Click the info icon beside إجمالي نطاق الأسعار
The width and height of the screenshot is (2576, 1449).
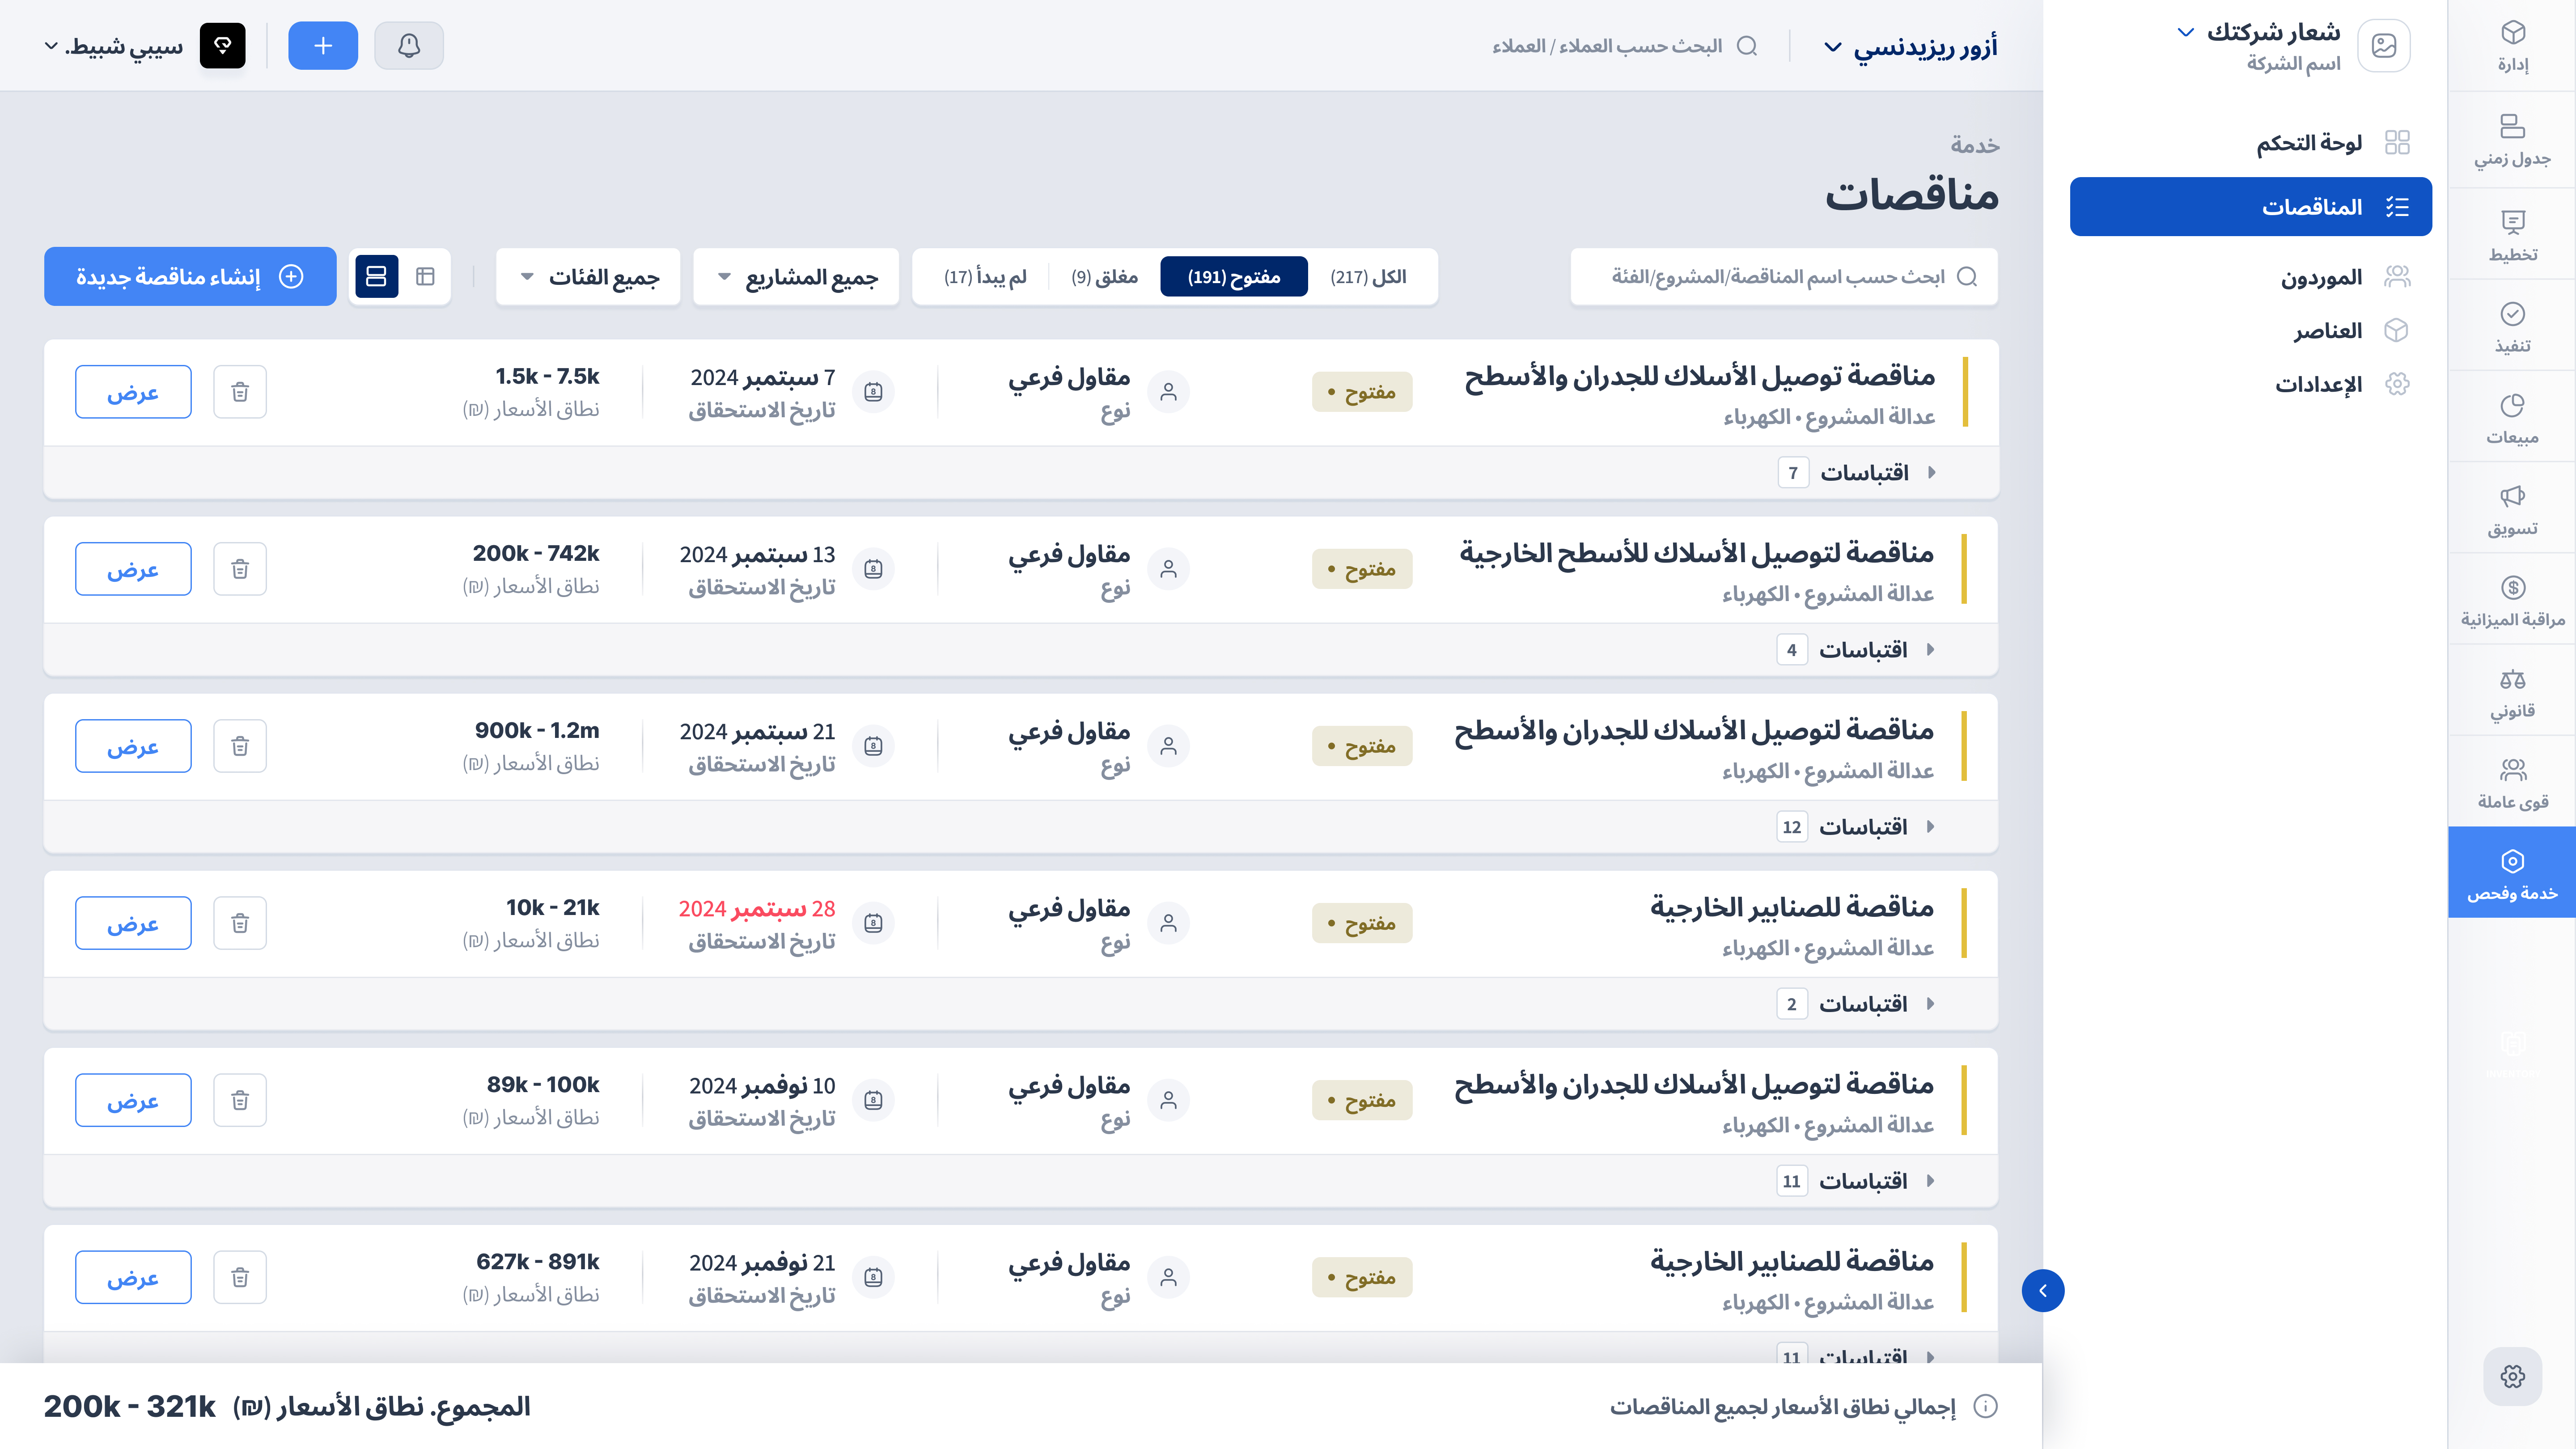1986,1406
